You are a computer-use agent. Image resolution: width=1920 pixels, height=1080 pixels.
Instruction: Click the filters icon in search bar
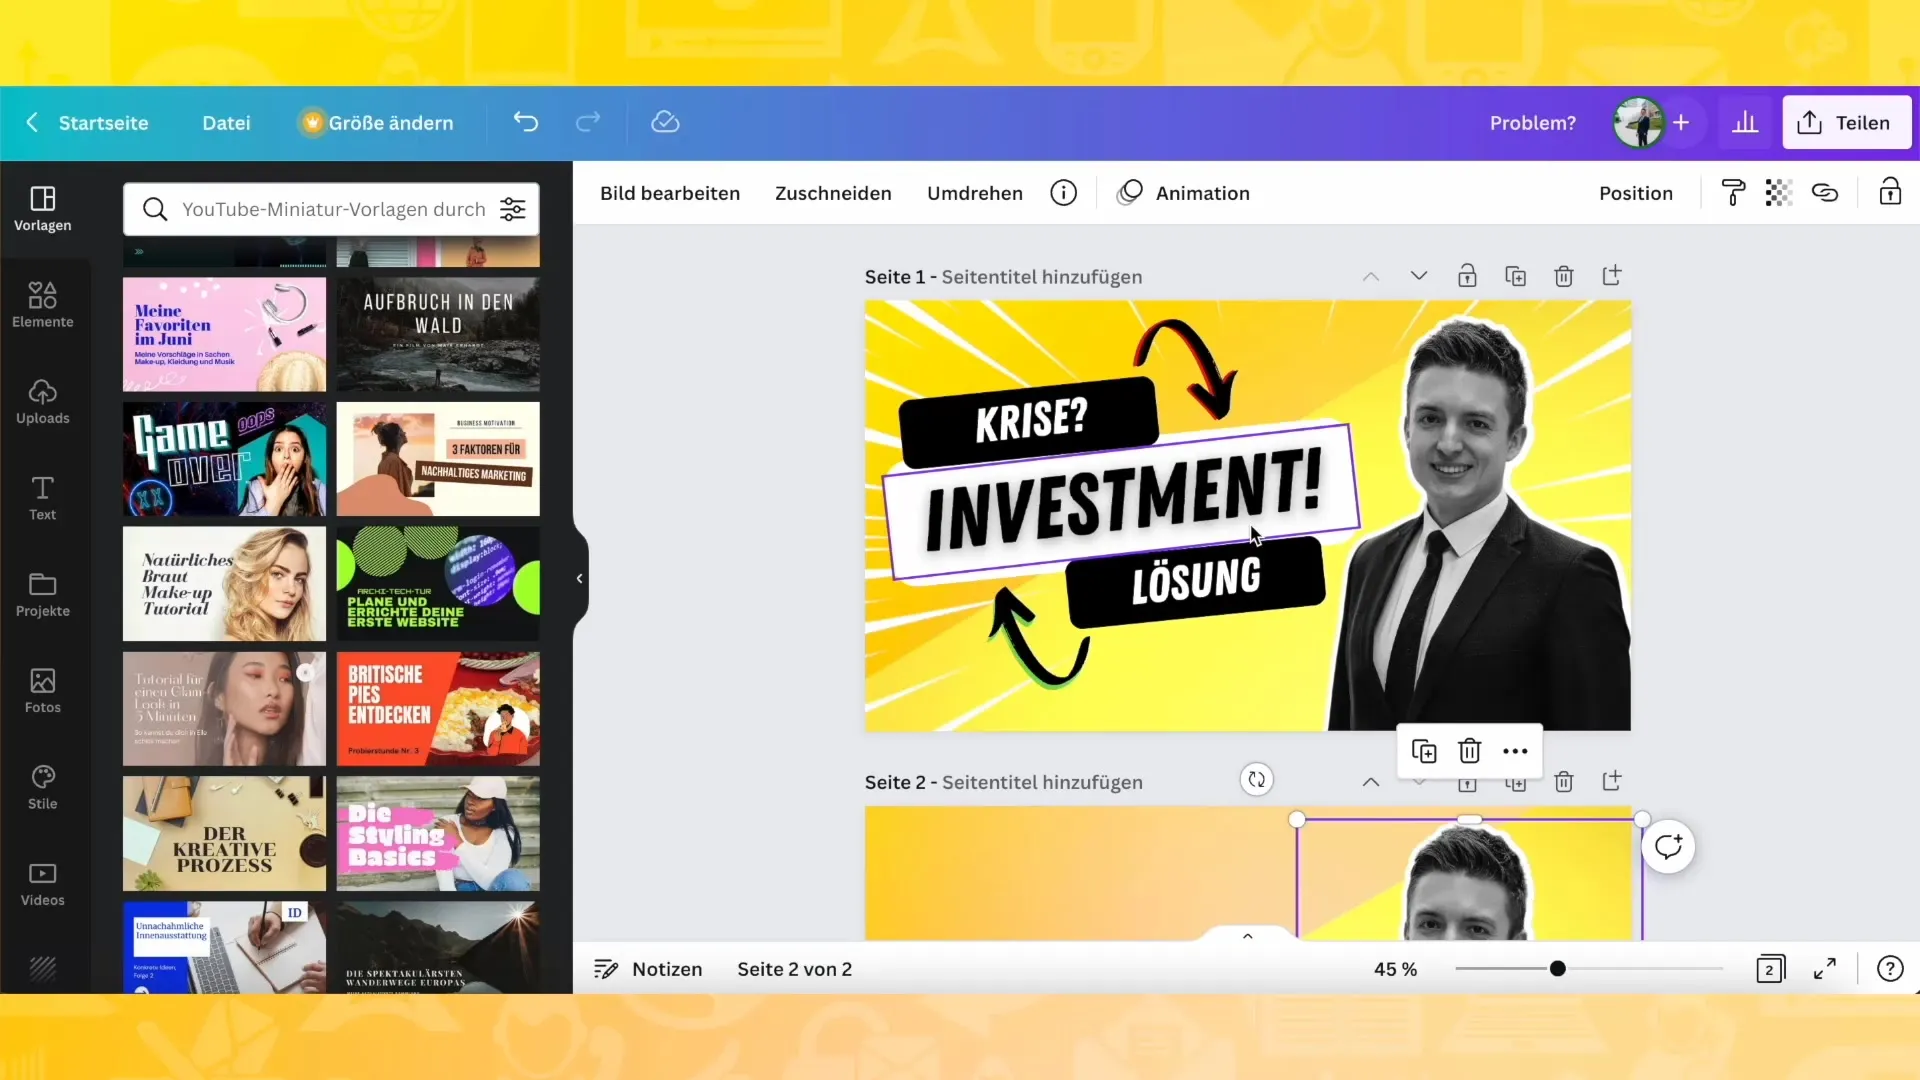click(x=514, y=210)
